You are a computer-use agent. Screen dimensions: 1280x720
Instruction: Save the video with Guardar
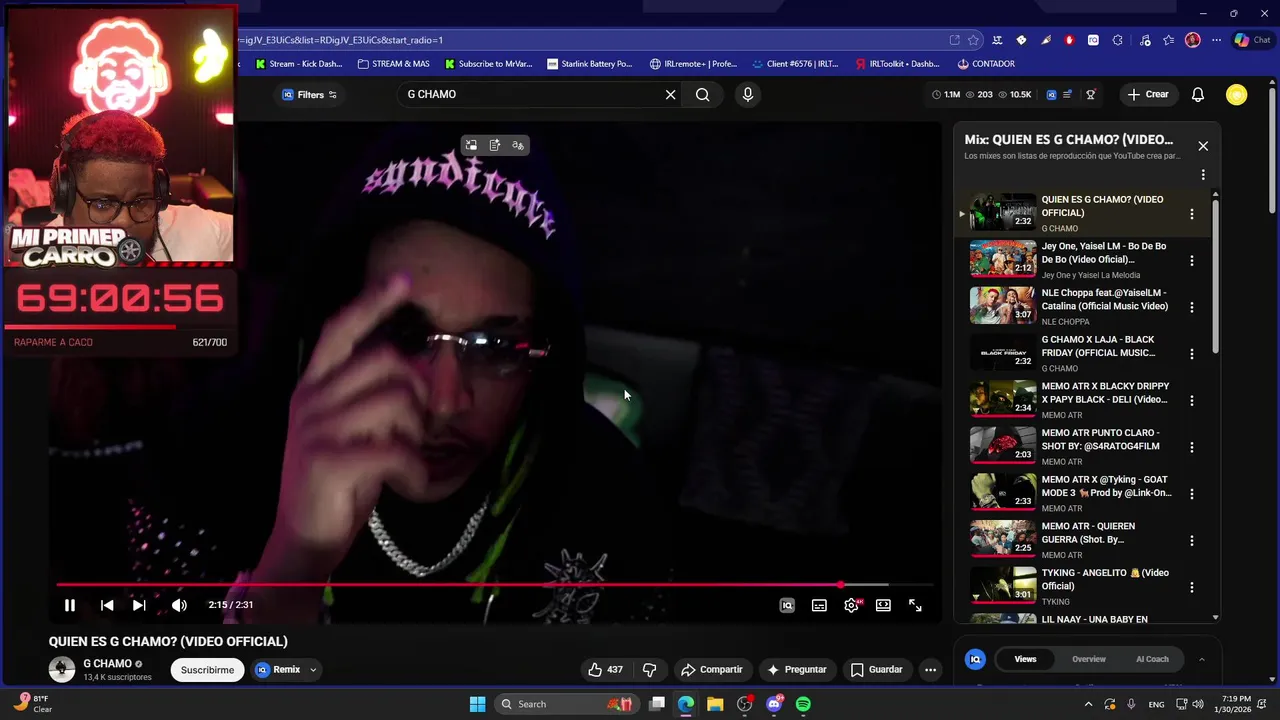876,670
